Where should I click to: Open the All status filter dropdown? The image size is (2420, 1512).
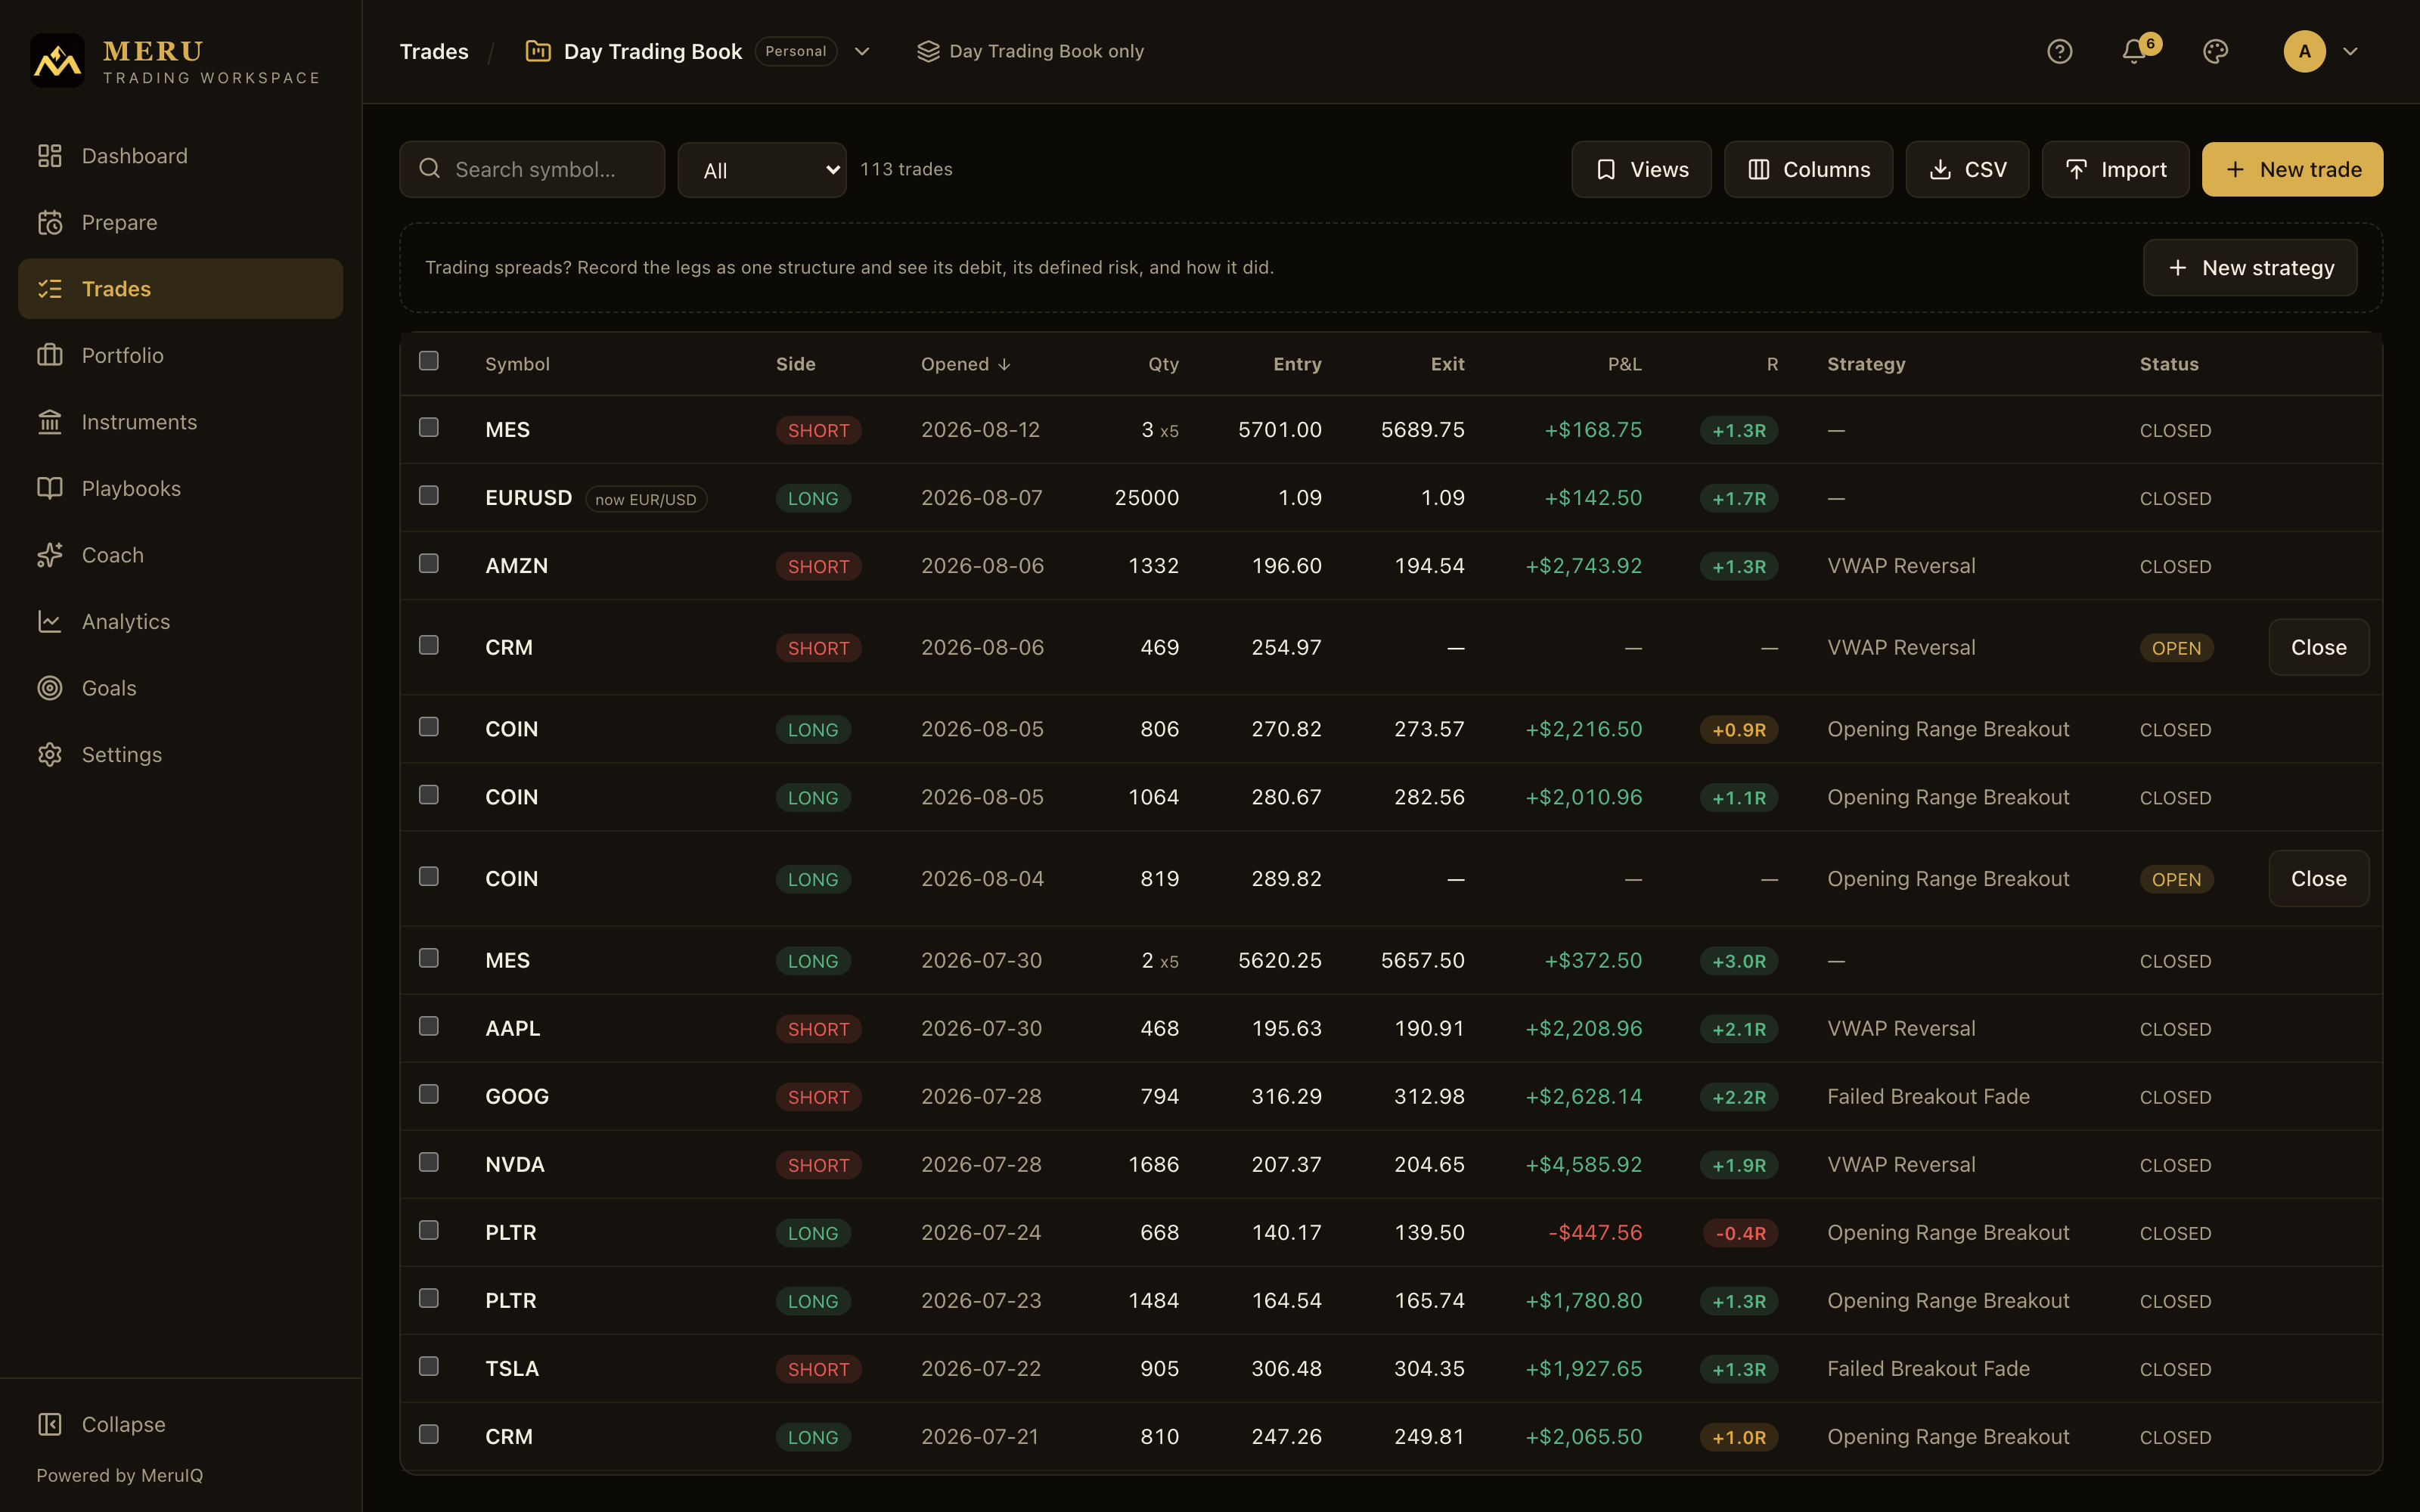point(762,170)
